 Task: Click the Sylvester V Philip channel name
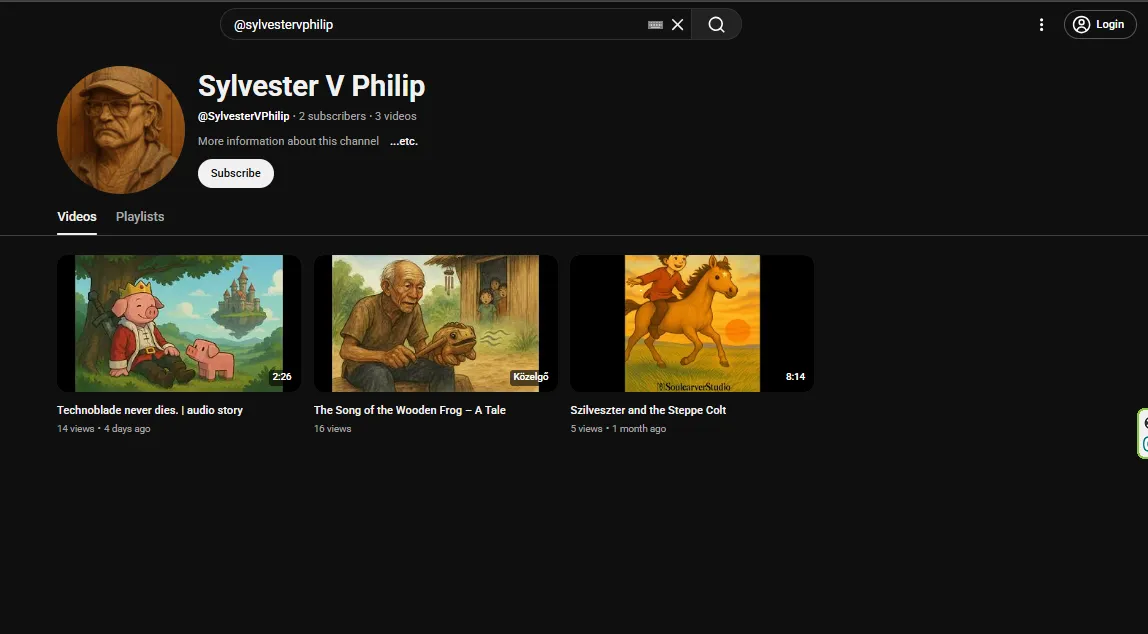click(311, 86)
